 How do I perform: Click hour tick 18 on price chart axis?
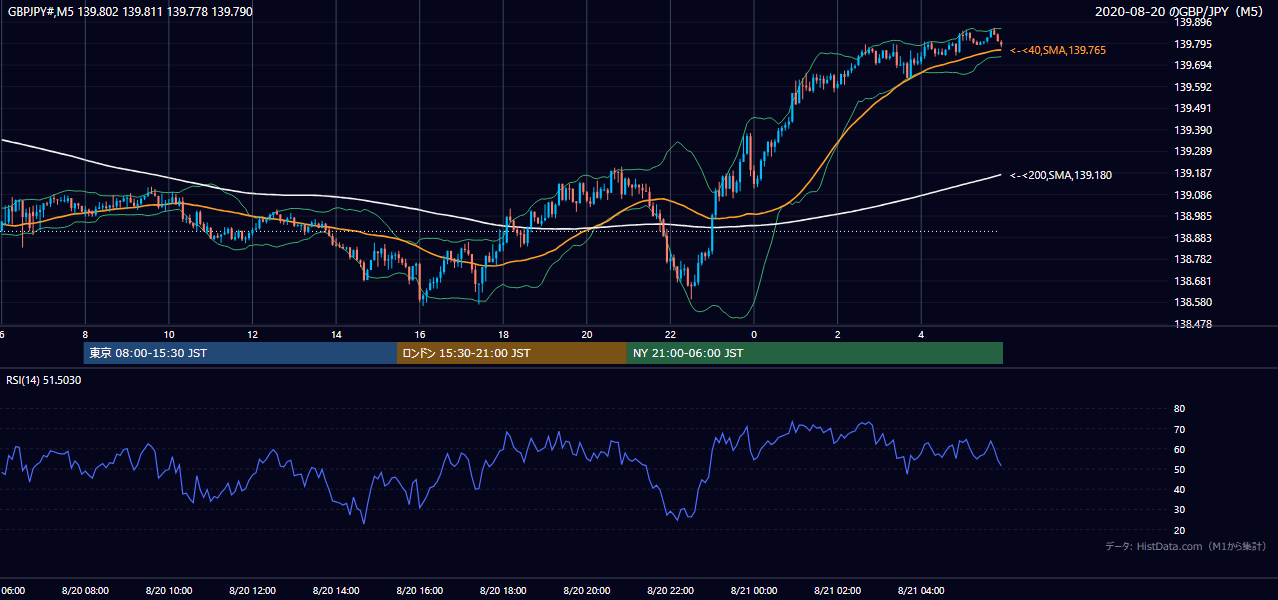pos(503,335)
